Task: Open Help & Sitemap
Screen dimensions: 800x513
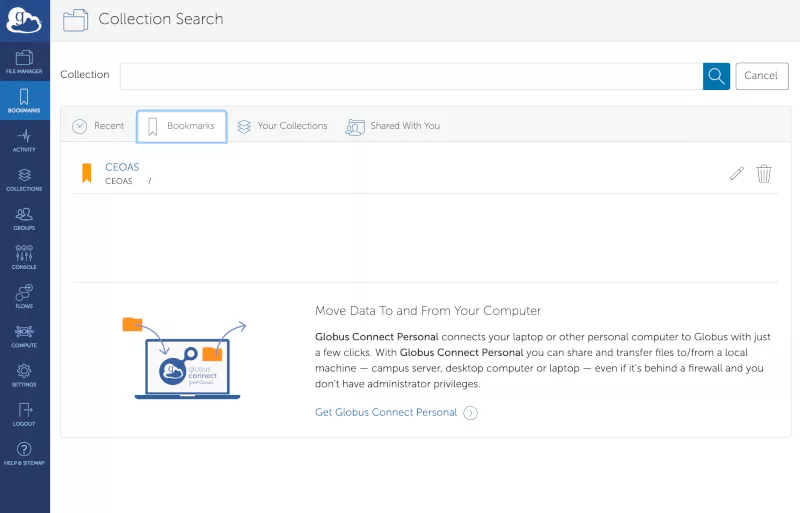Action: (24, 453)
